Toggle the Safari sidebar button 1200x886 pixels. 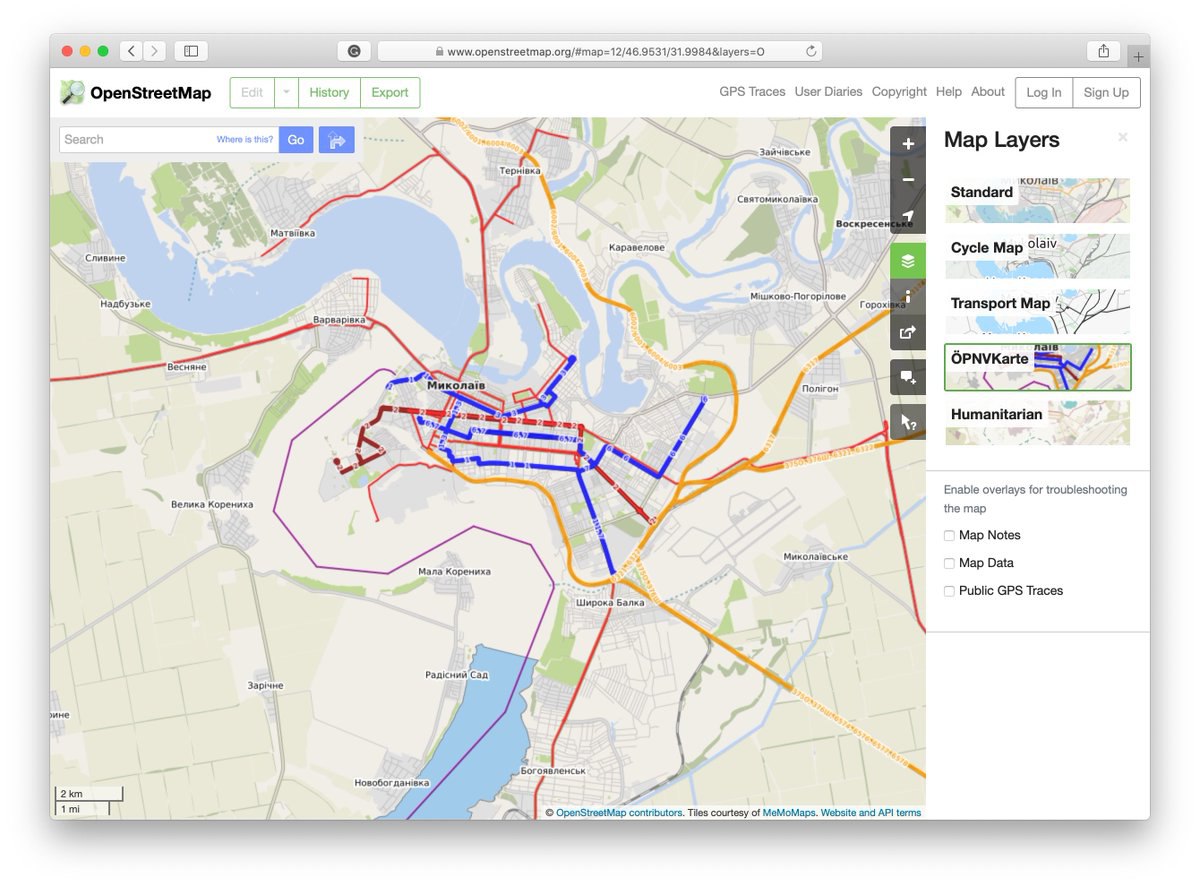click(x=191, y=51)
